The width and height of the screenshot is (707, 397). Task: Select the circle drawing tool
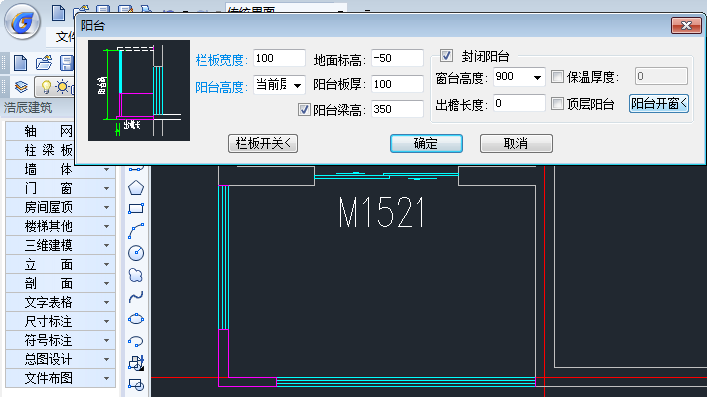[136, 253]
